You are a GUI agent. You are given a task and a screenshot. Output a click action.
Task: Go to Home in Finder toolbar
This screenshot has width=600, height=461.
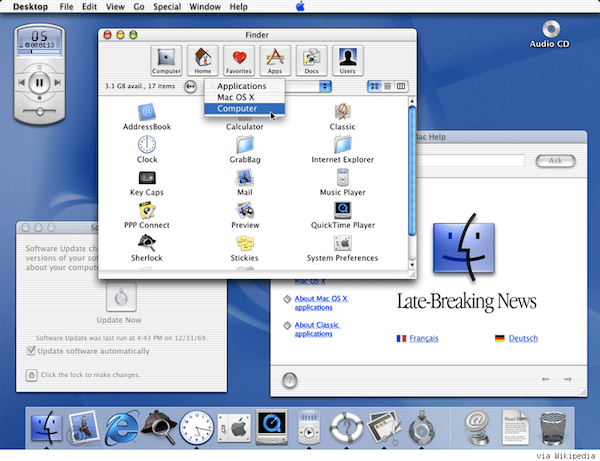tap(202, 60)
